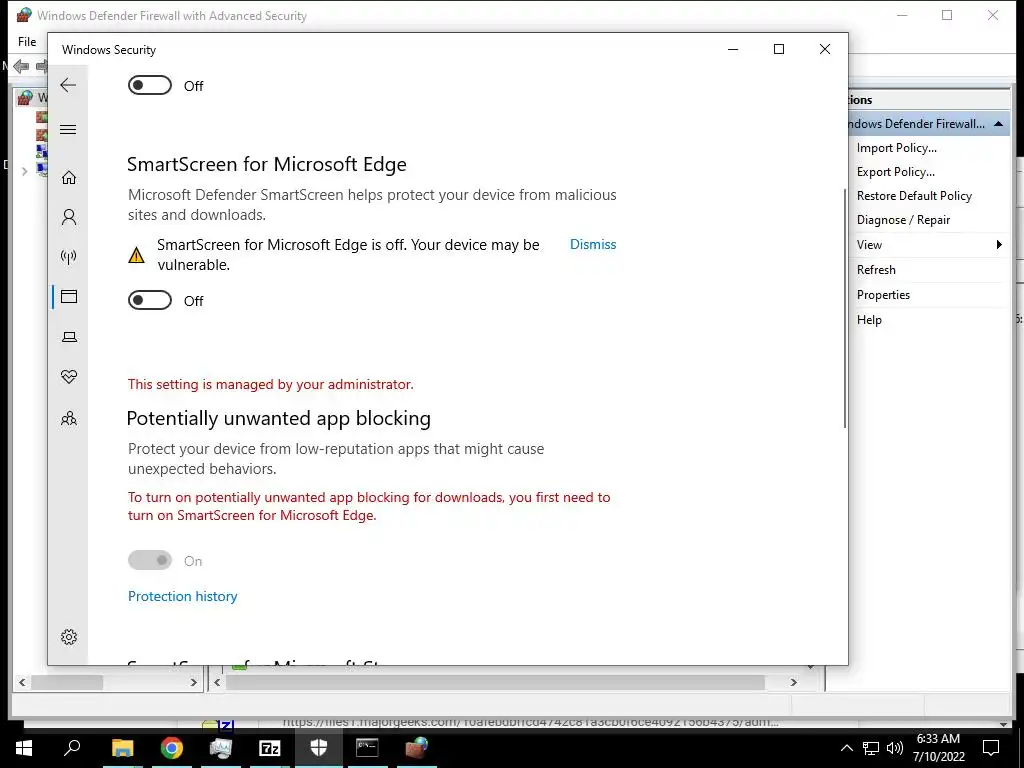Click the SmartScreen warning triangle icon

tap(136, 255)
